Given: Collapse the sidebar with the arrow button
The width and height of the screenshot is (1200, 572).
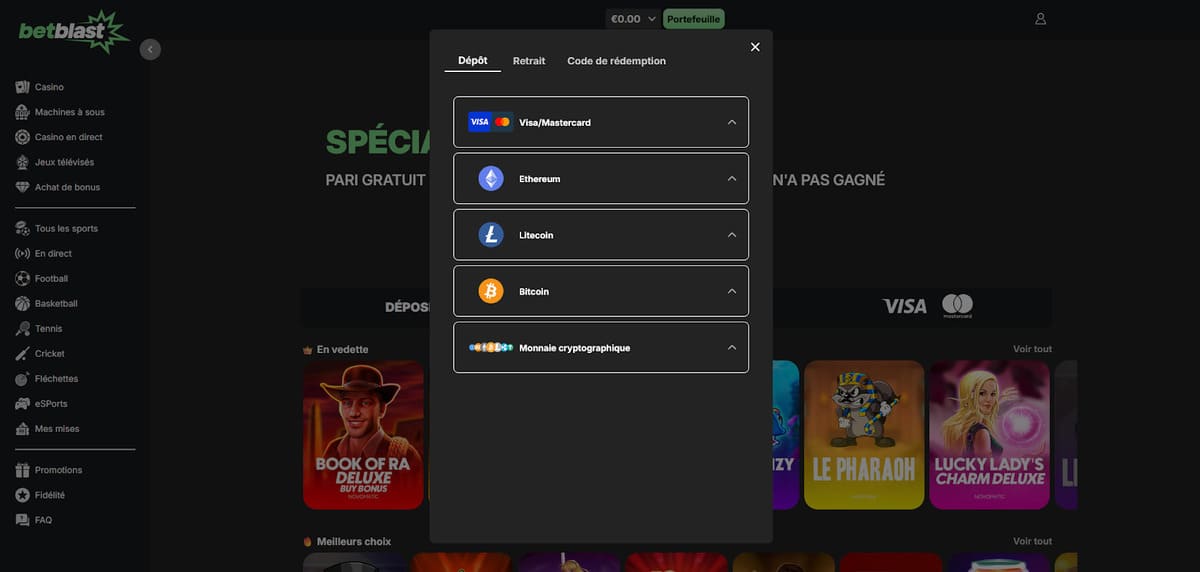Looking at the screenshot, I should pos(150,49).
